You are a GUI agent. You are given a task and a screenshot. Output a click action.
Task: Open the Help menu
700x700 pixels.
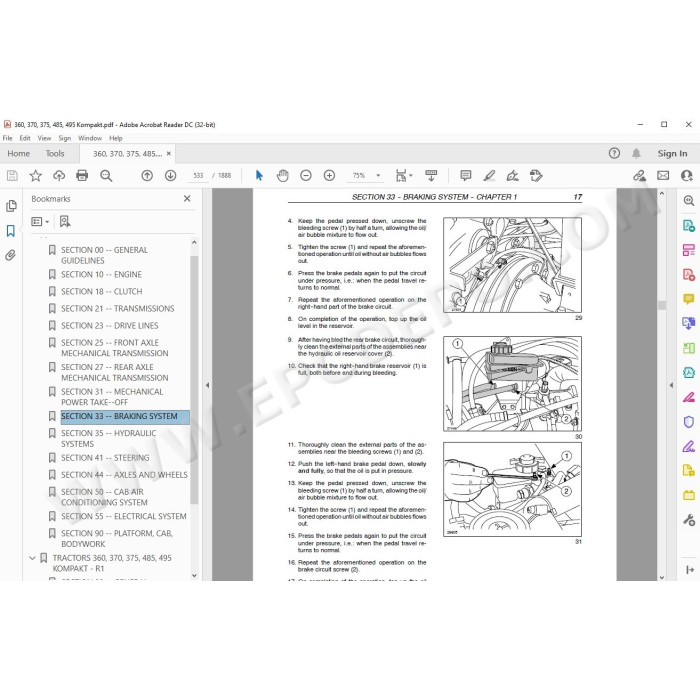coord(116,138)
